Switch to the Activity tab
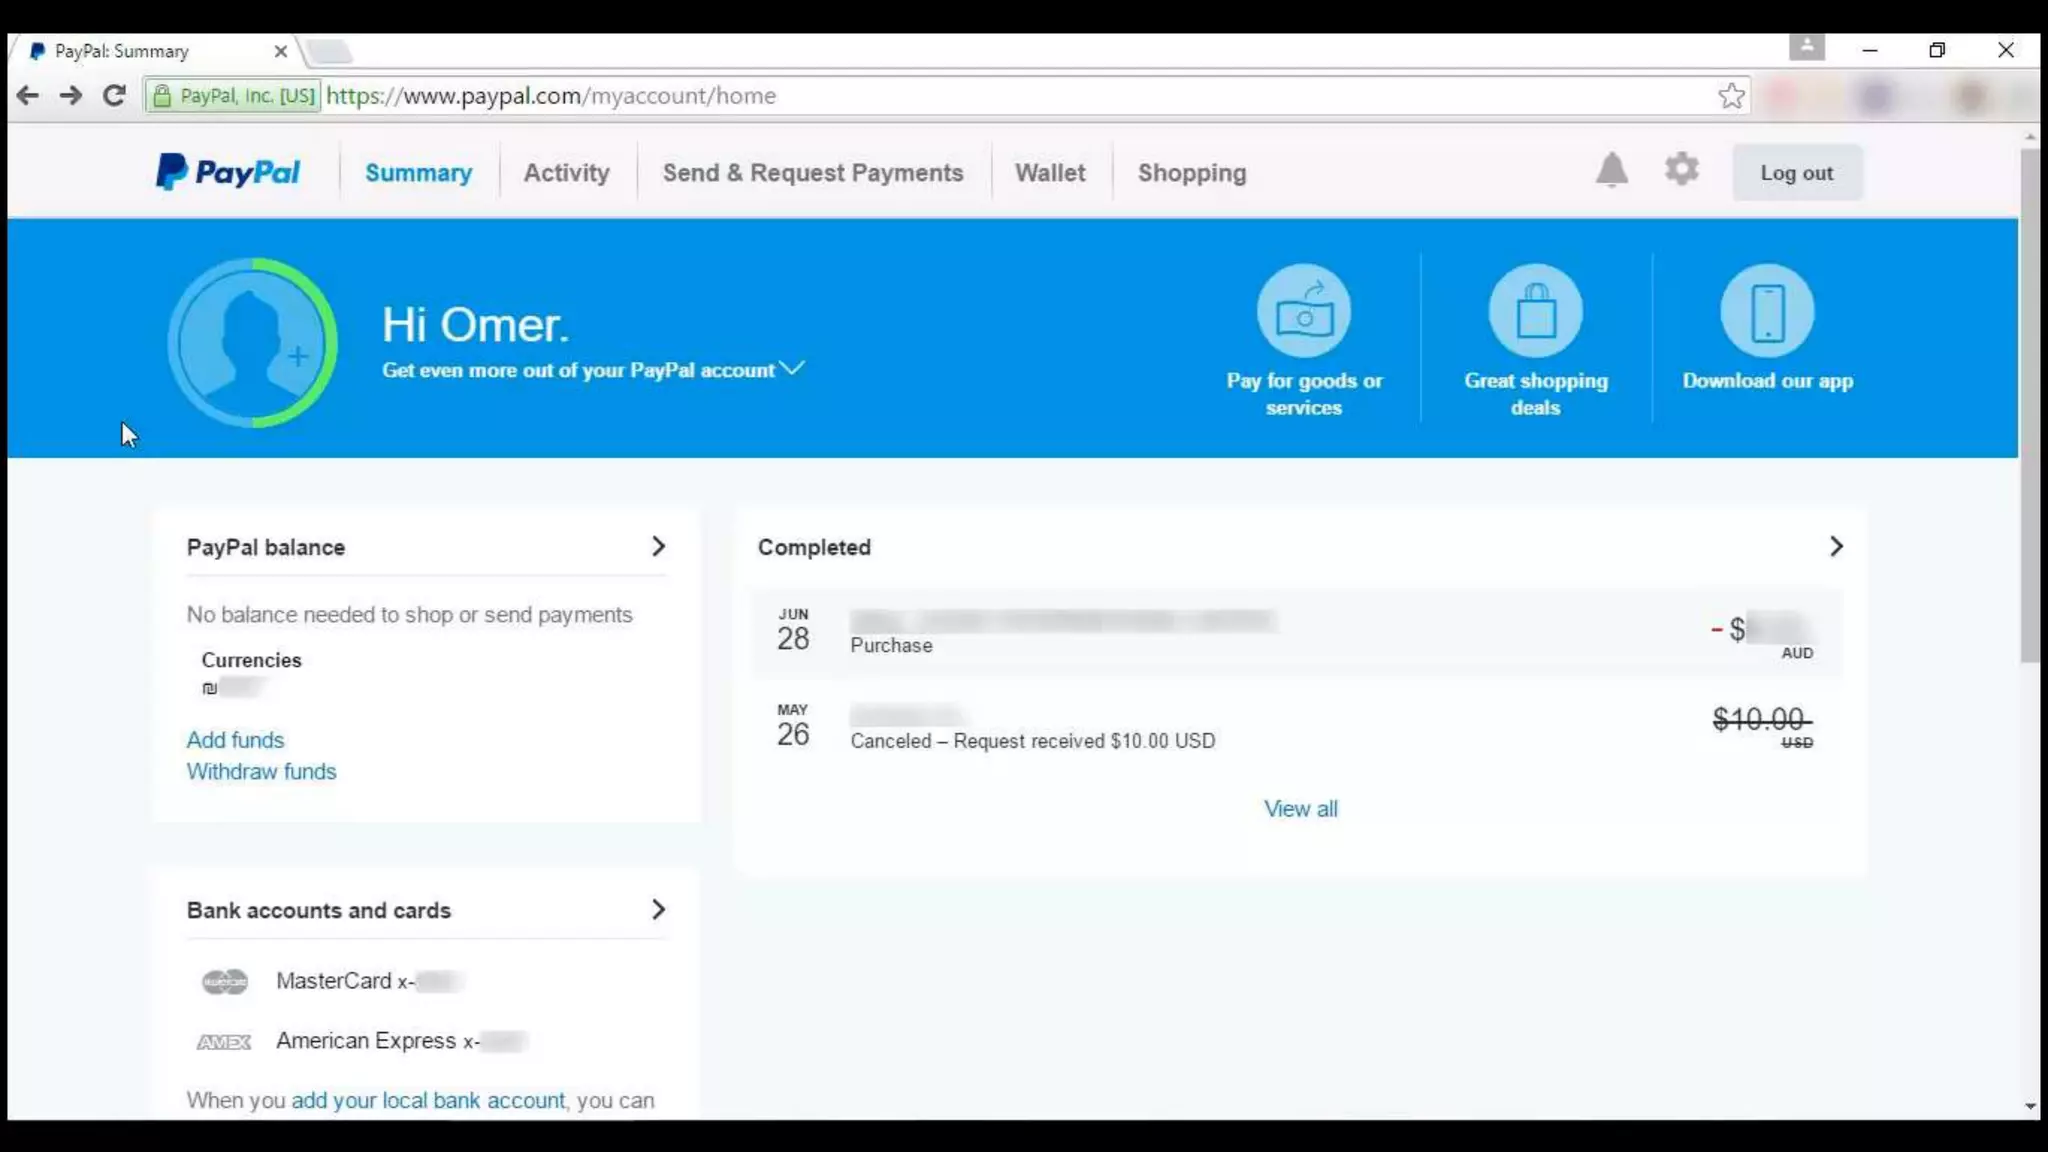This screenshot has width=2048, height=1152. point(566,173)
